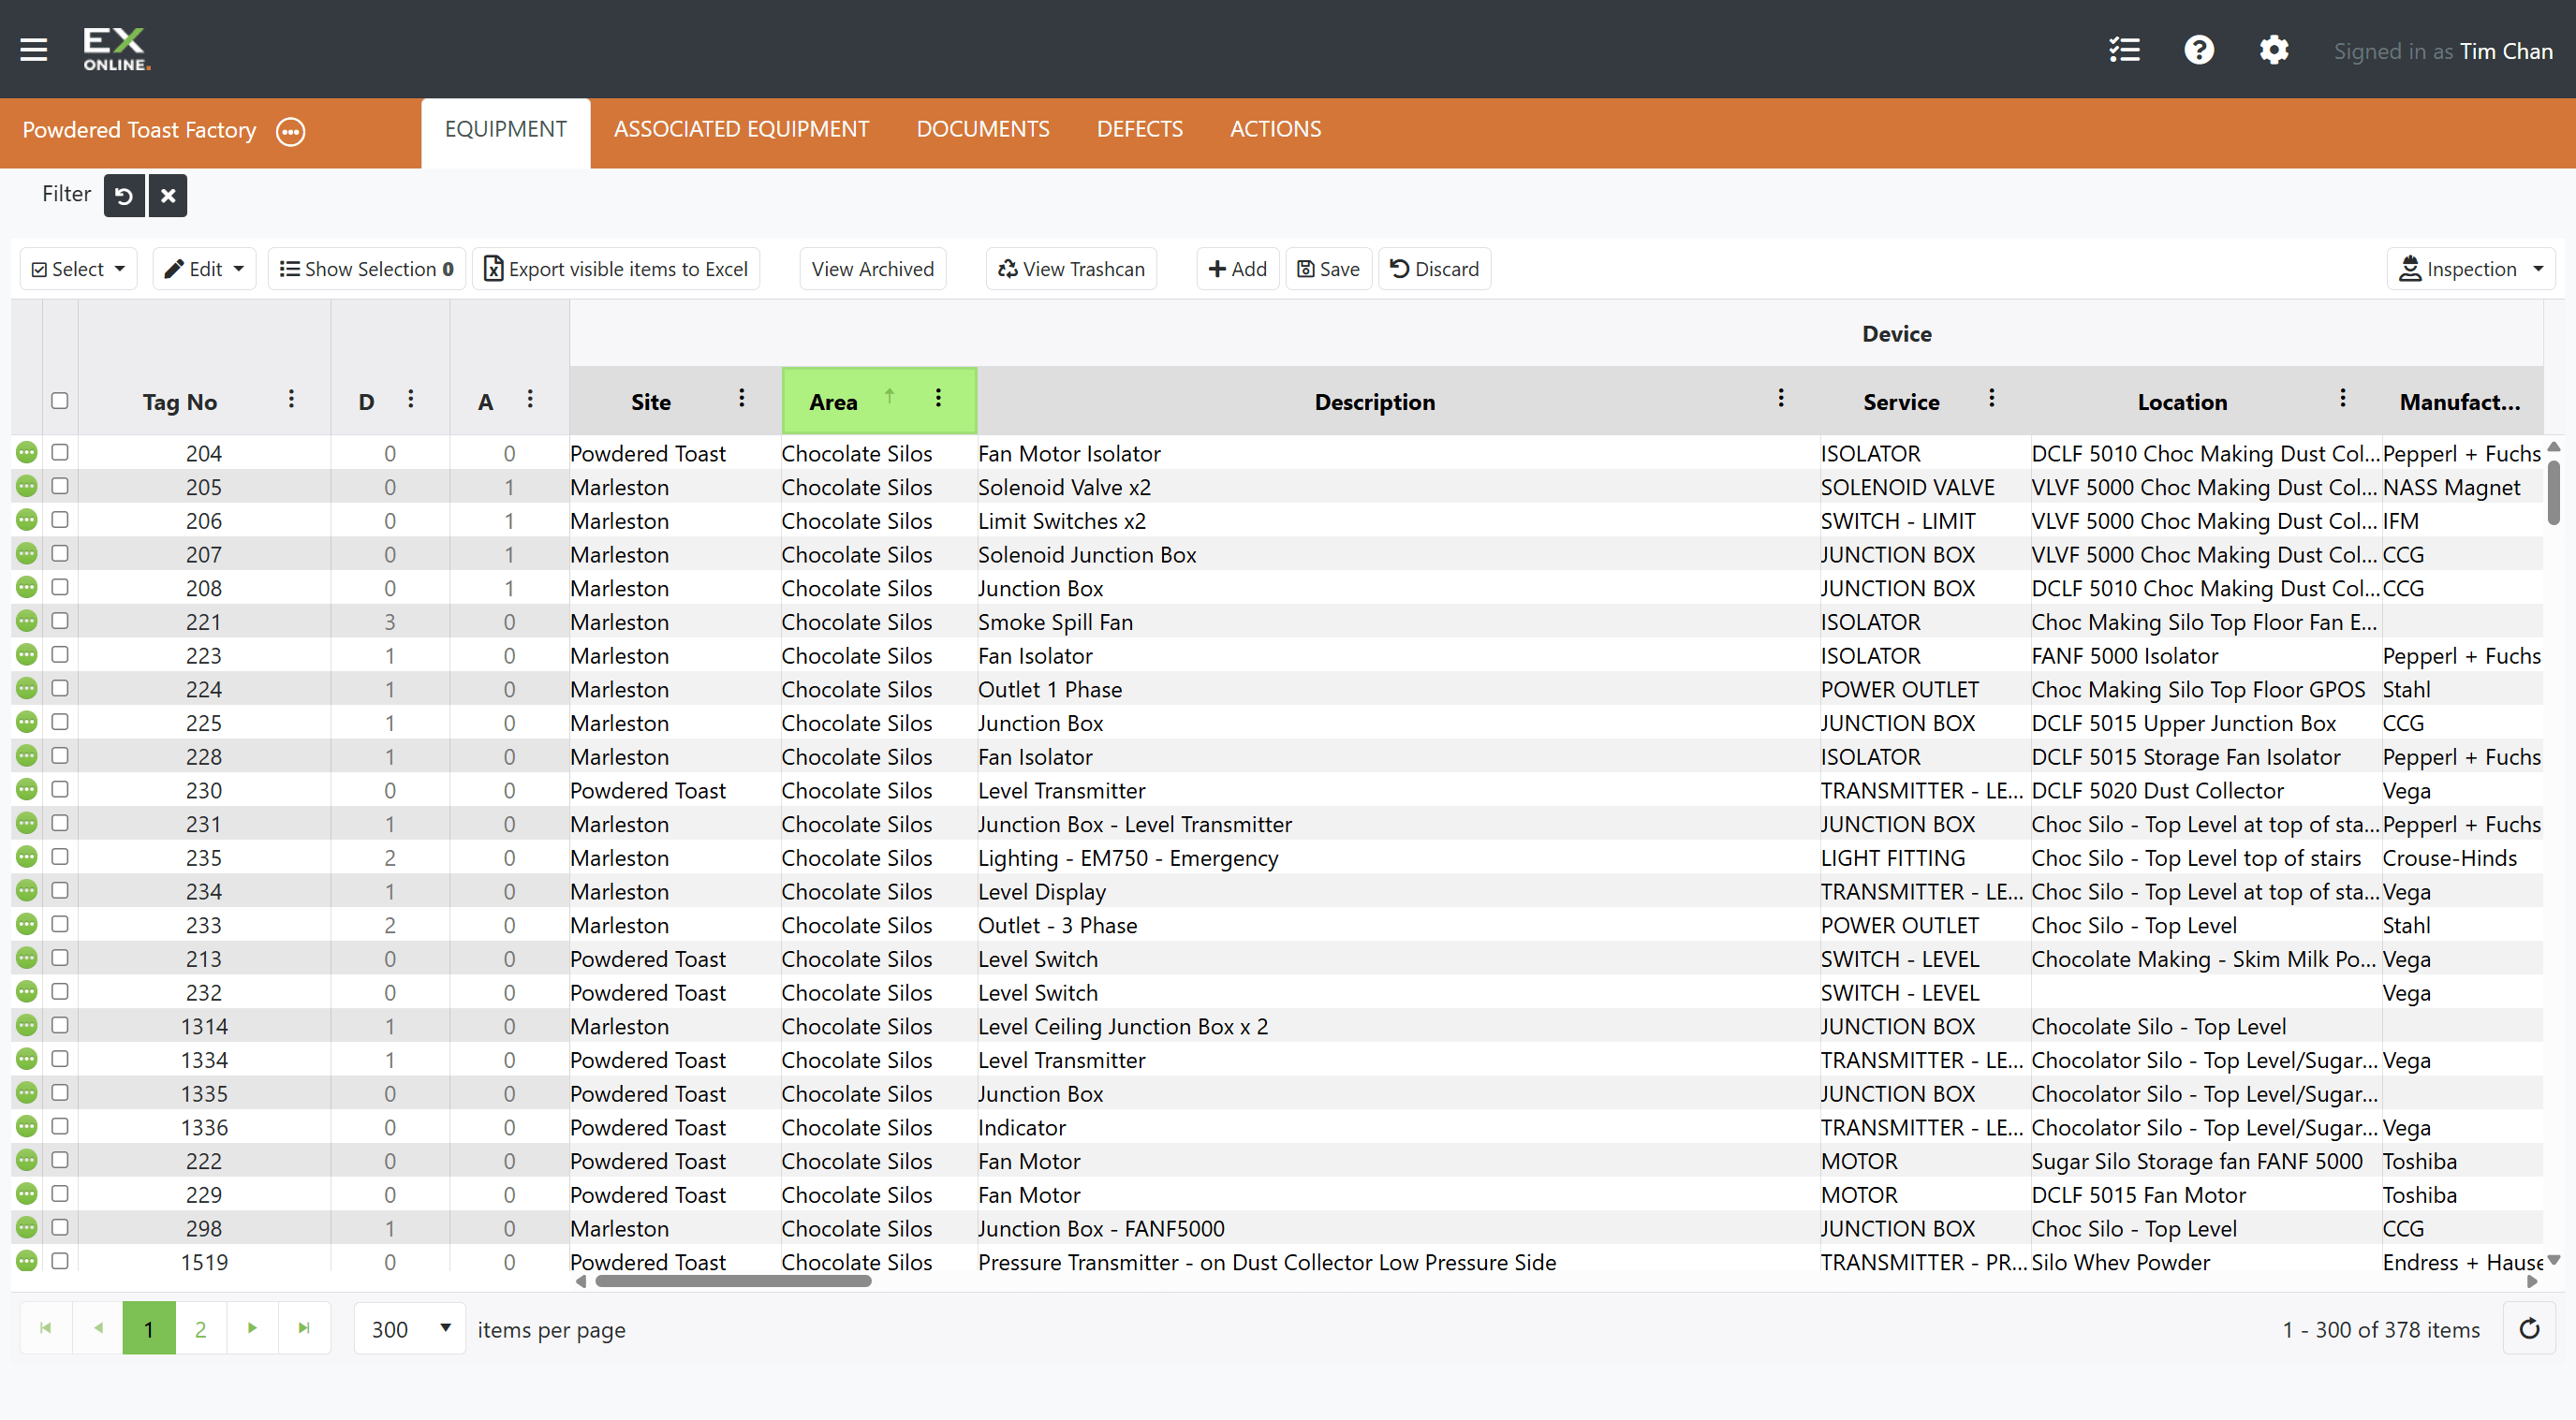Image resolution: width=2576 pixels, height=1420 pixels.
Task: Check the row checkbox for tag 204
Action: (x=60, y=453)
